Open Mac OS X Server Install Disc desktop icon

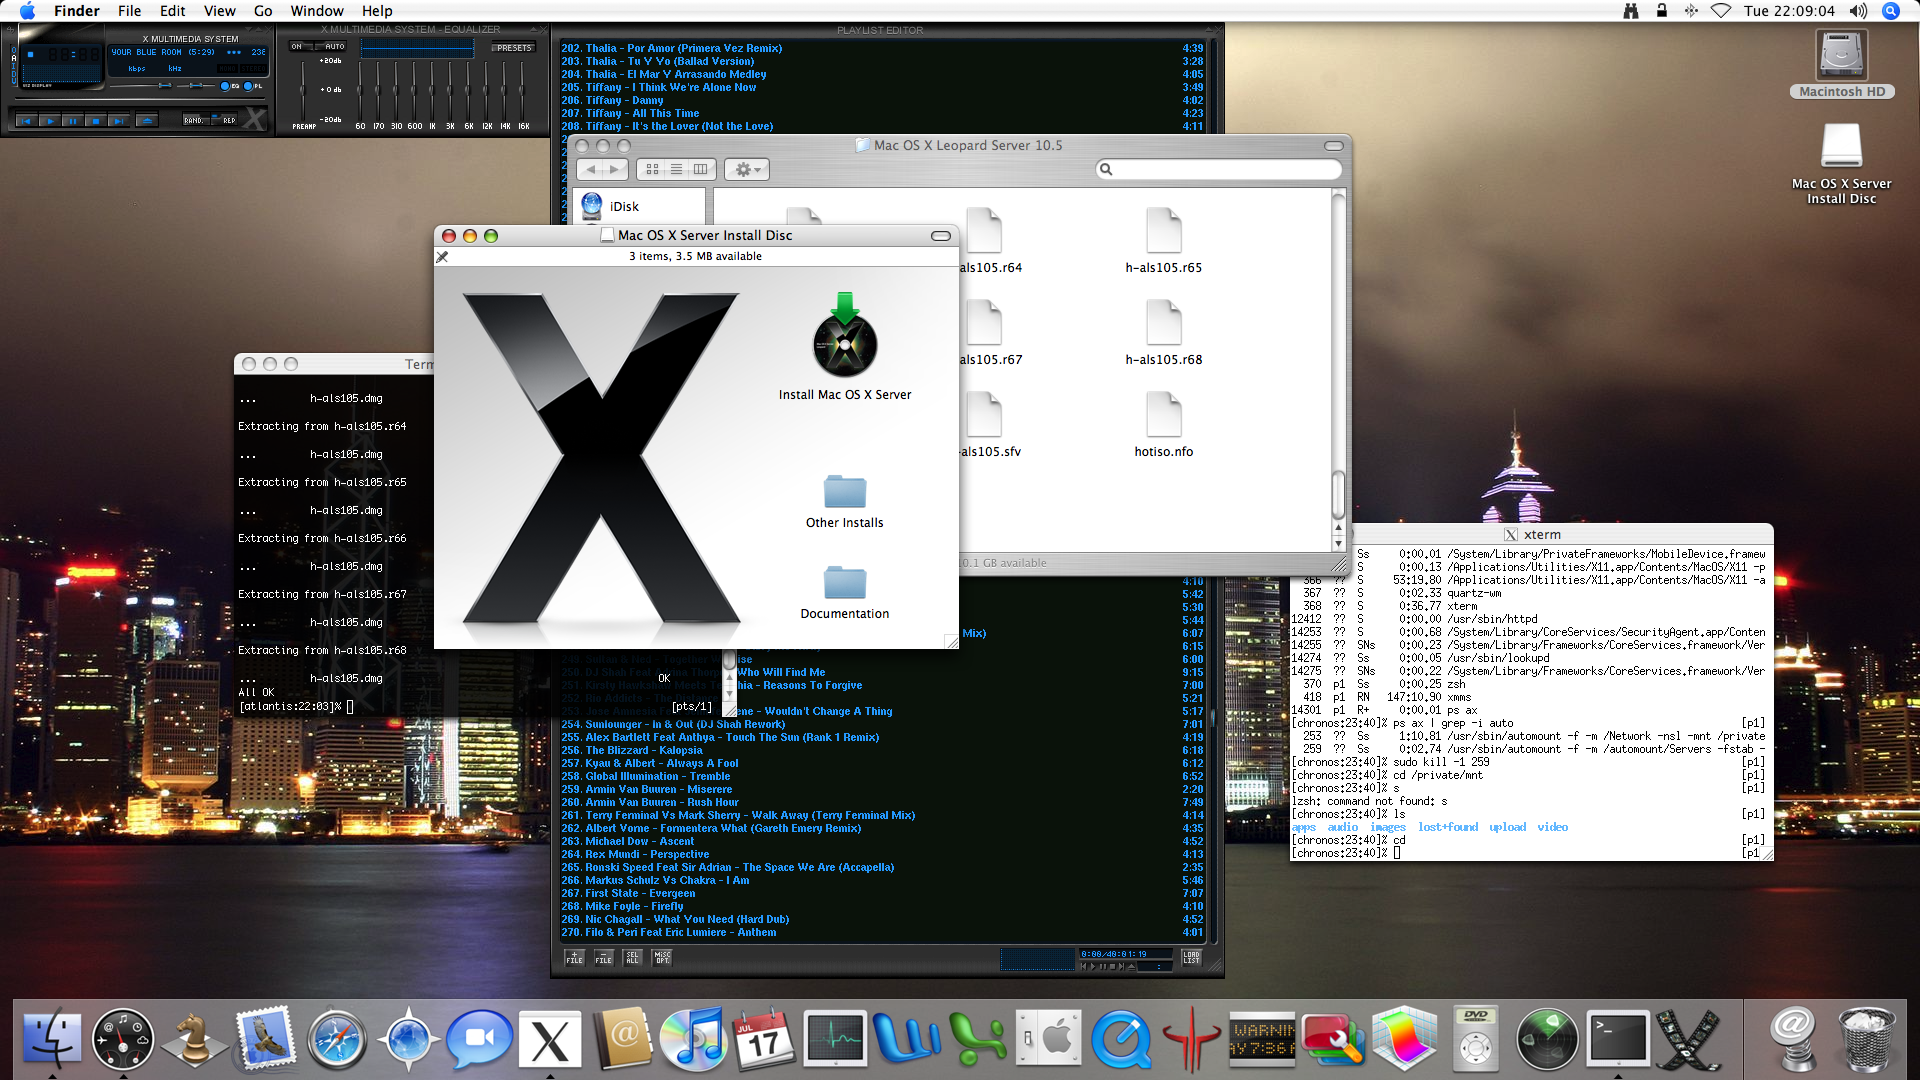[x=1841, y=164]
